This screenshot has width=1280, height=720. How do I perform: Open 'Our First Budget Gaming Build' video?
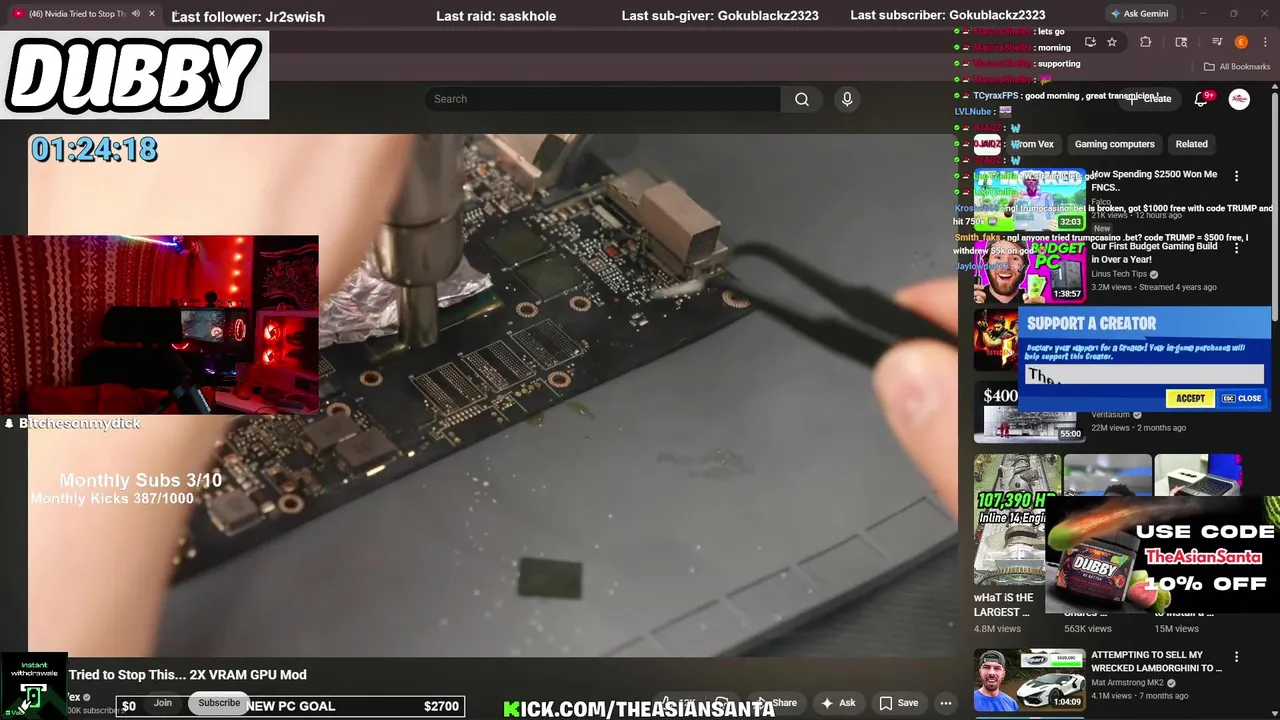click(x=1154, y=252)
